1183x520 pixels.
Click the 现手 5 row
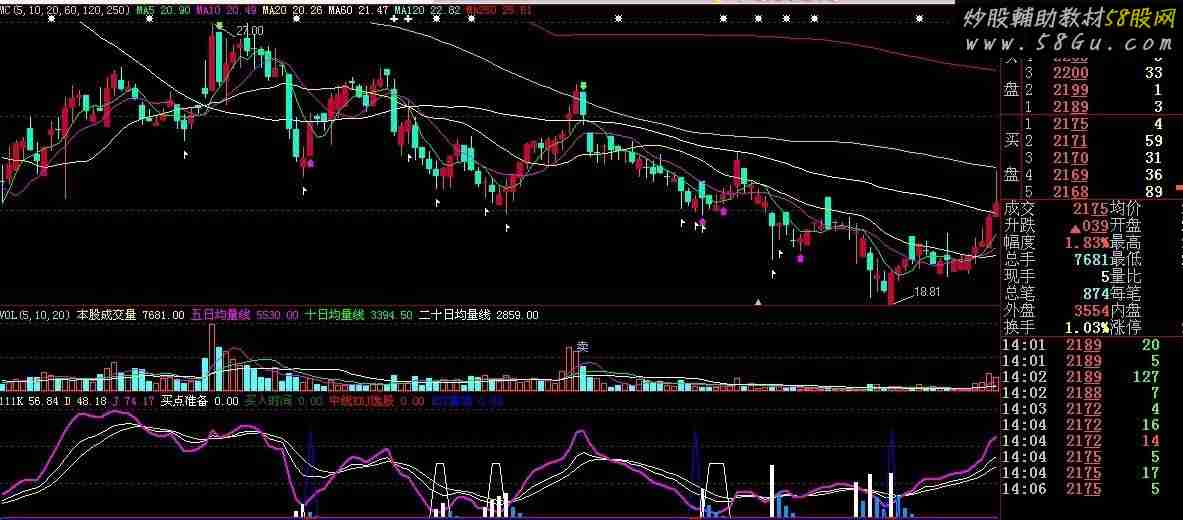tap(1055, 277)
